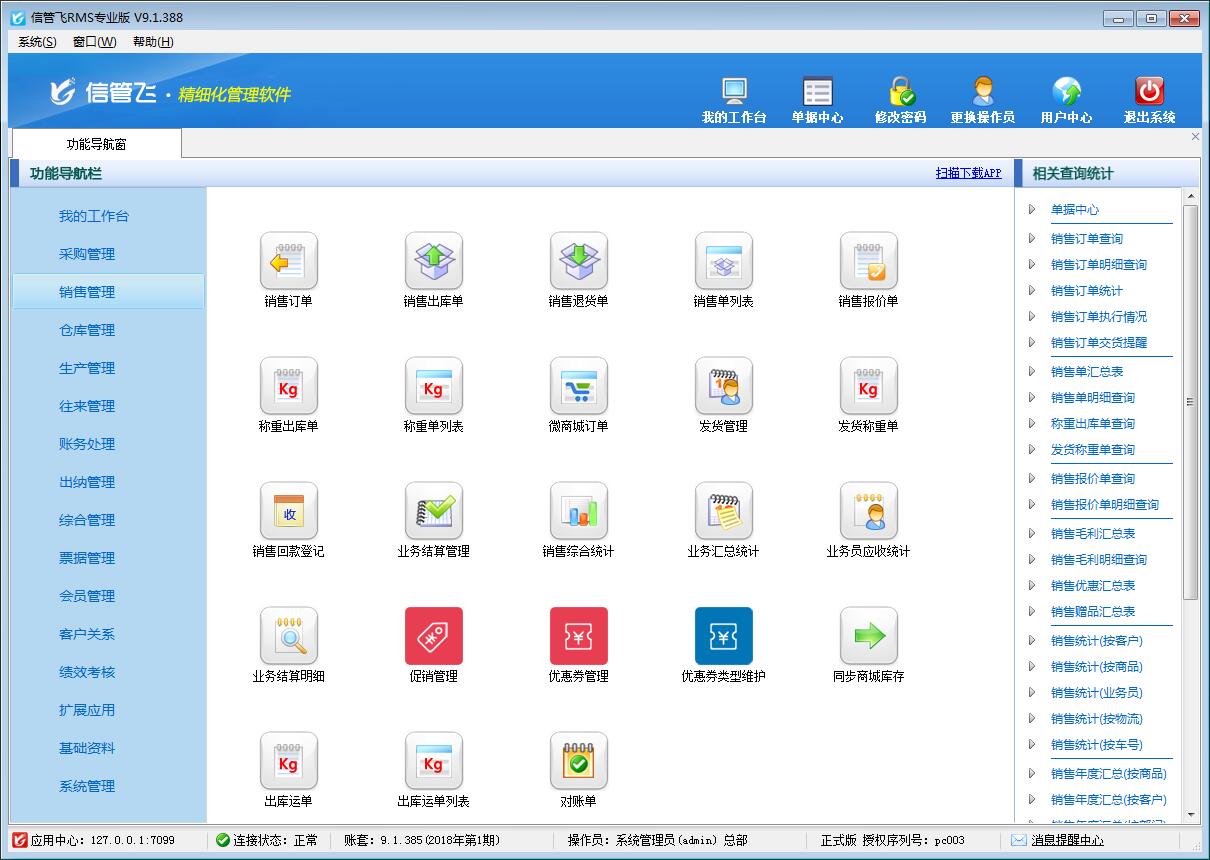
Task: Open the 对账单 icon
Action: click(578, 760)
